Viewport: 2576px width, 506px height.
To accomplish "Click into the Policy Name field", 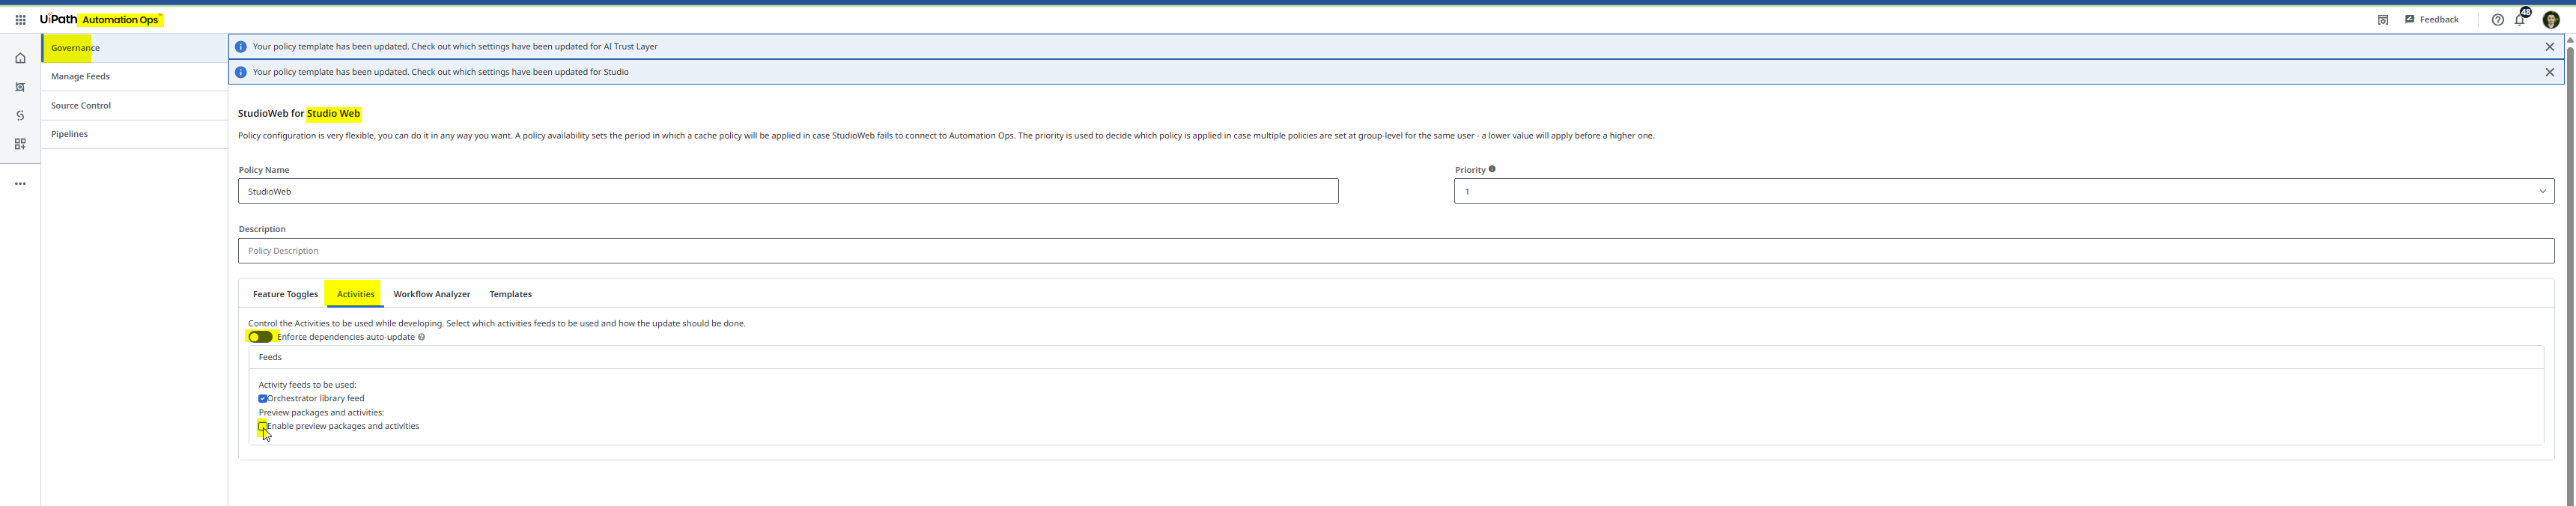I will 788,191.
